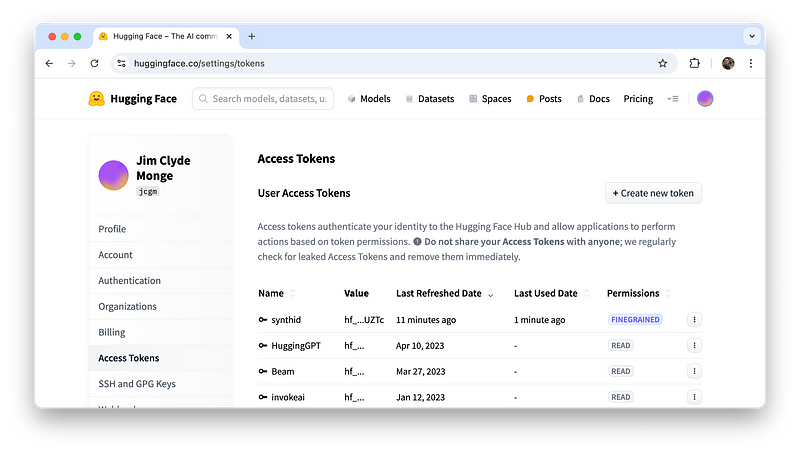Click the '1 minute ago' last used value
800x454 pixels.
(539, 320)
